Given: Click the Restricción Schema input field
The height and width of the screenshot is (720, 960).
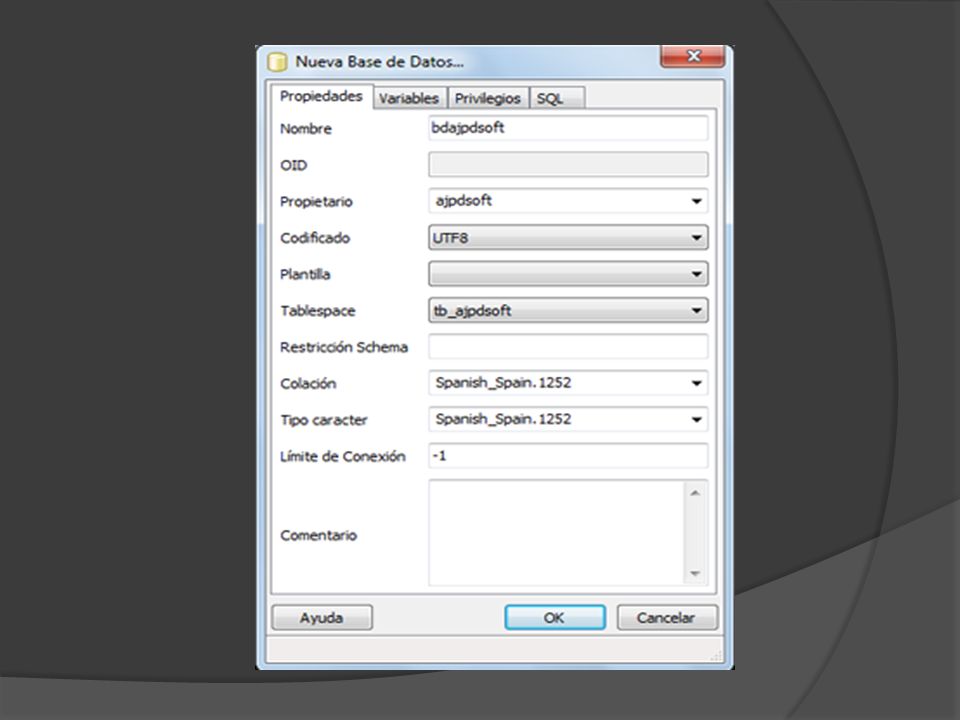Looking at the screenshot, I should pos(568,347).
